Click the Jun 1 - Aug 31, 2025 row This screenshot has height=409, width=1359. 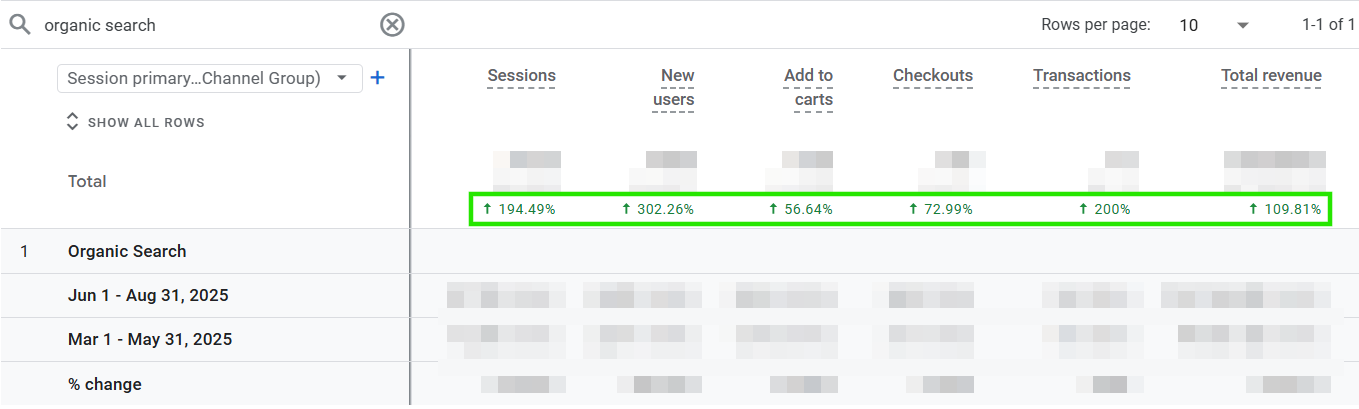click(148, 296)
